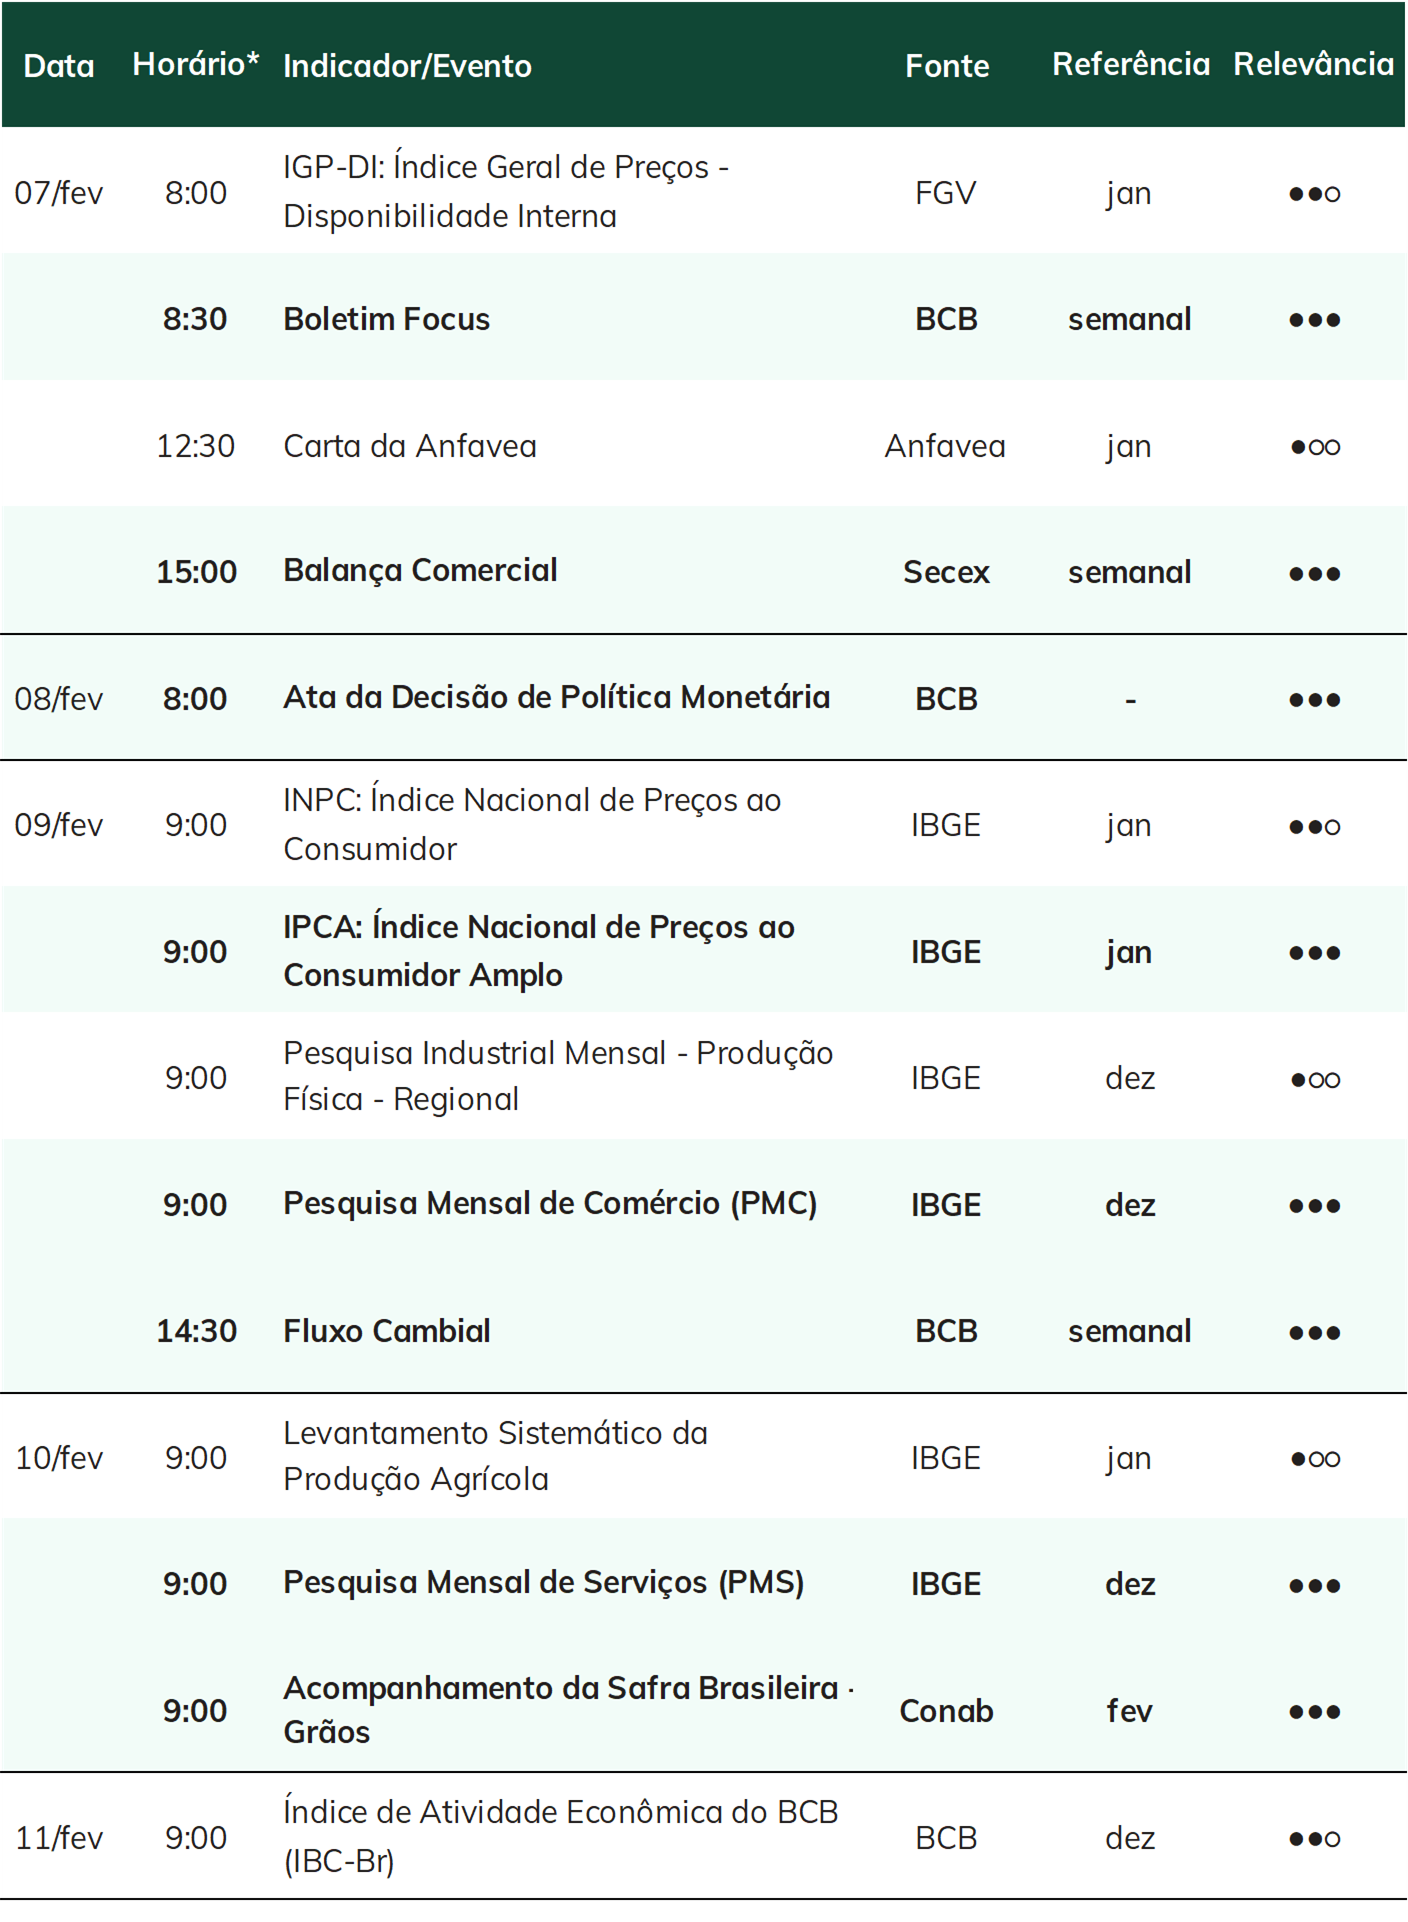Click relevance dots in Conab Grãos row
Screen dimensions: 1408x1922
(1314, 1712)
